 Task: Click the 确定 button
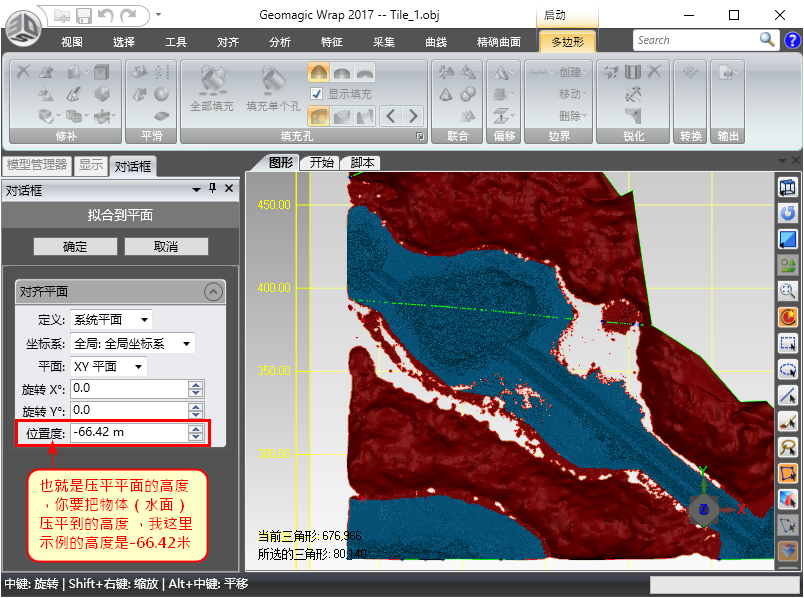tap(75, 246)
